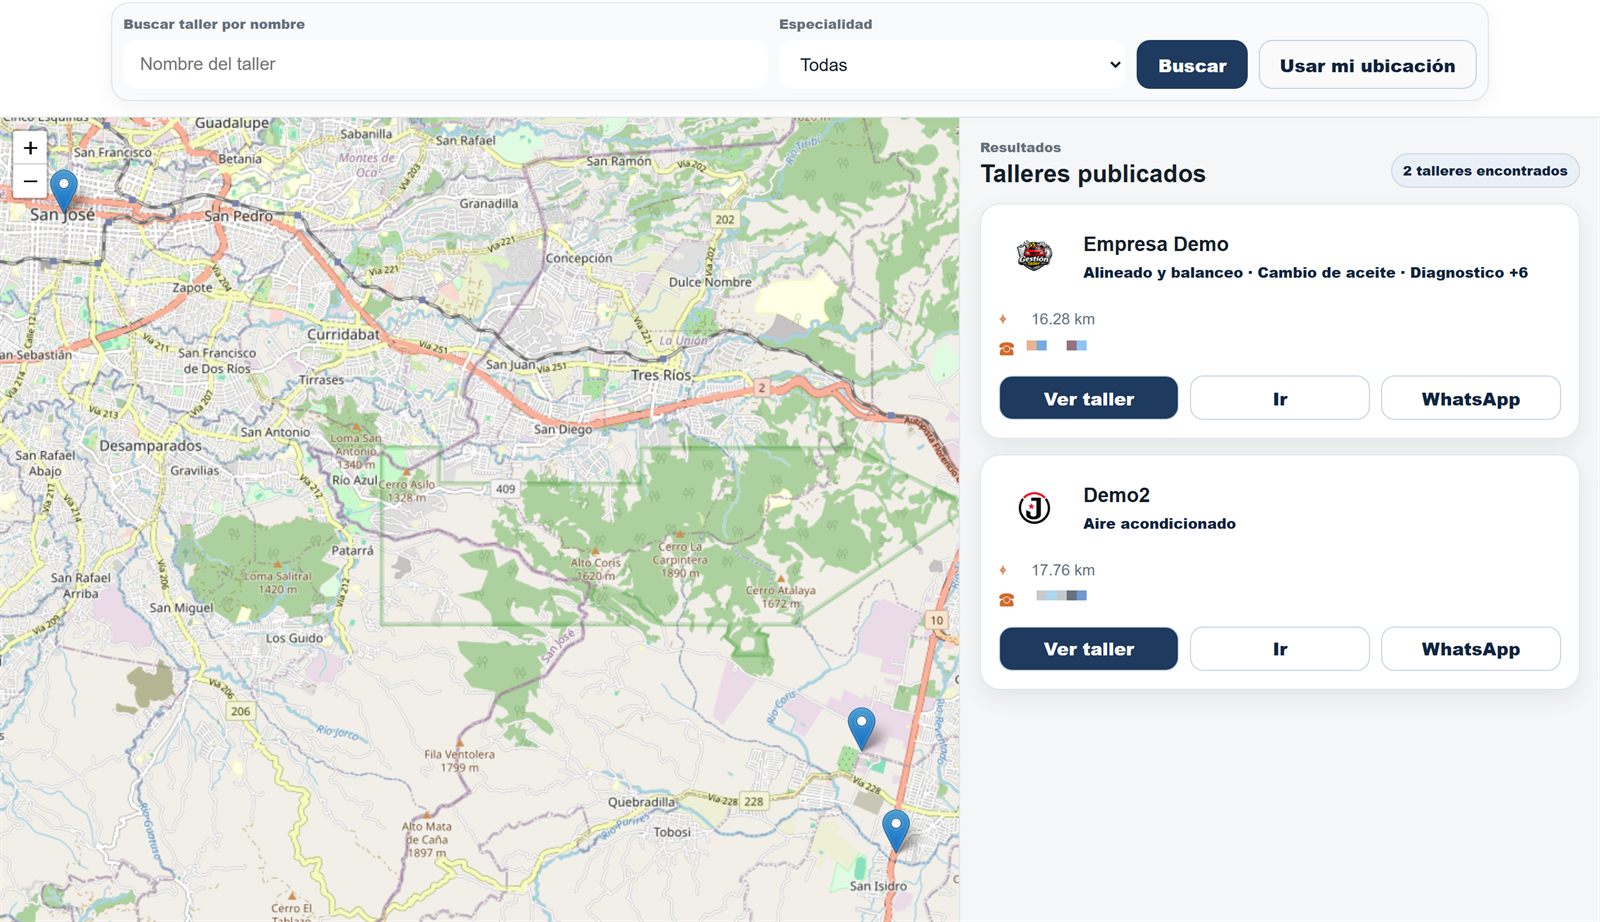Click Talleres publicados heading
Viewport: 1600px width, 922px height.
[x=1093, y=174]
